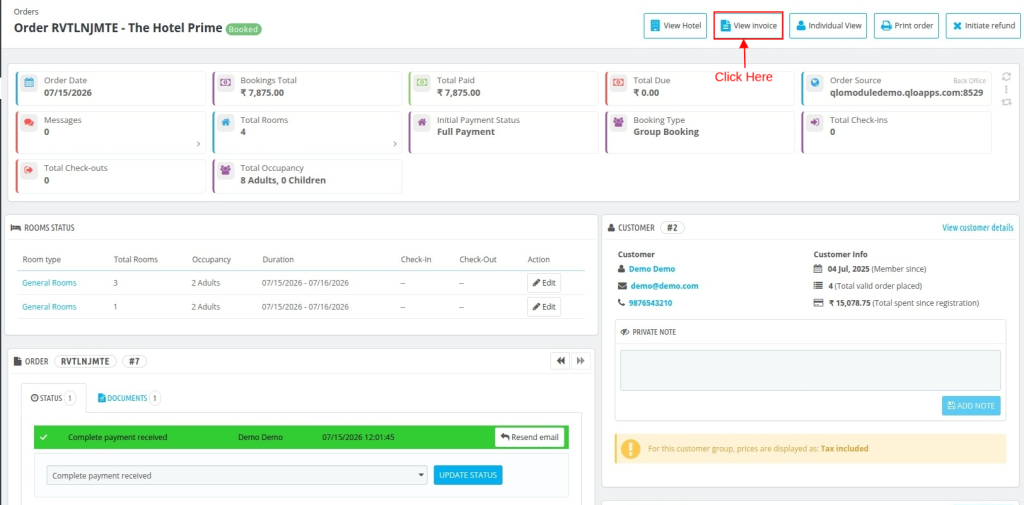1024x505 pixels.
Task: Open View customer details link
Action: (x=978, y=228)
